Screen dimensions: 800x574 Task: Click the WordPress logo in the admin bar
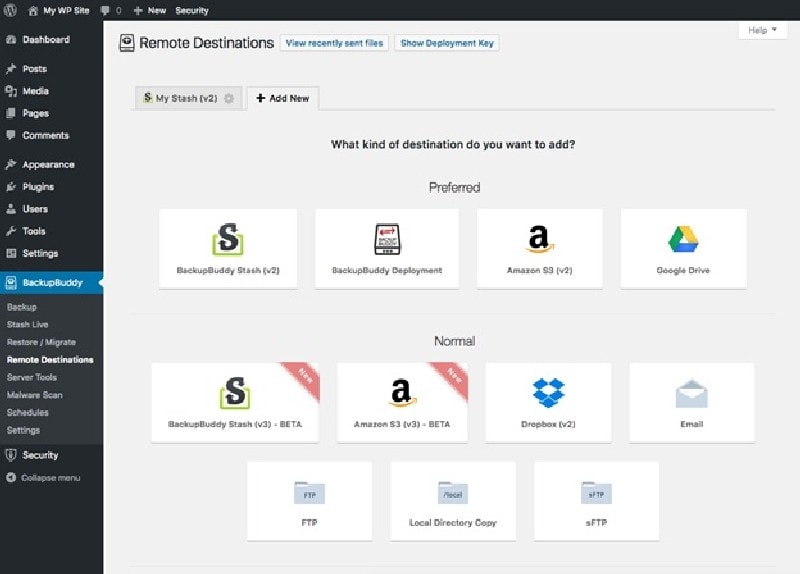point(10,10)
